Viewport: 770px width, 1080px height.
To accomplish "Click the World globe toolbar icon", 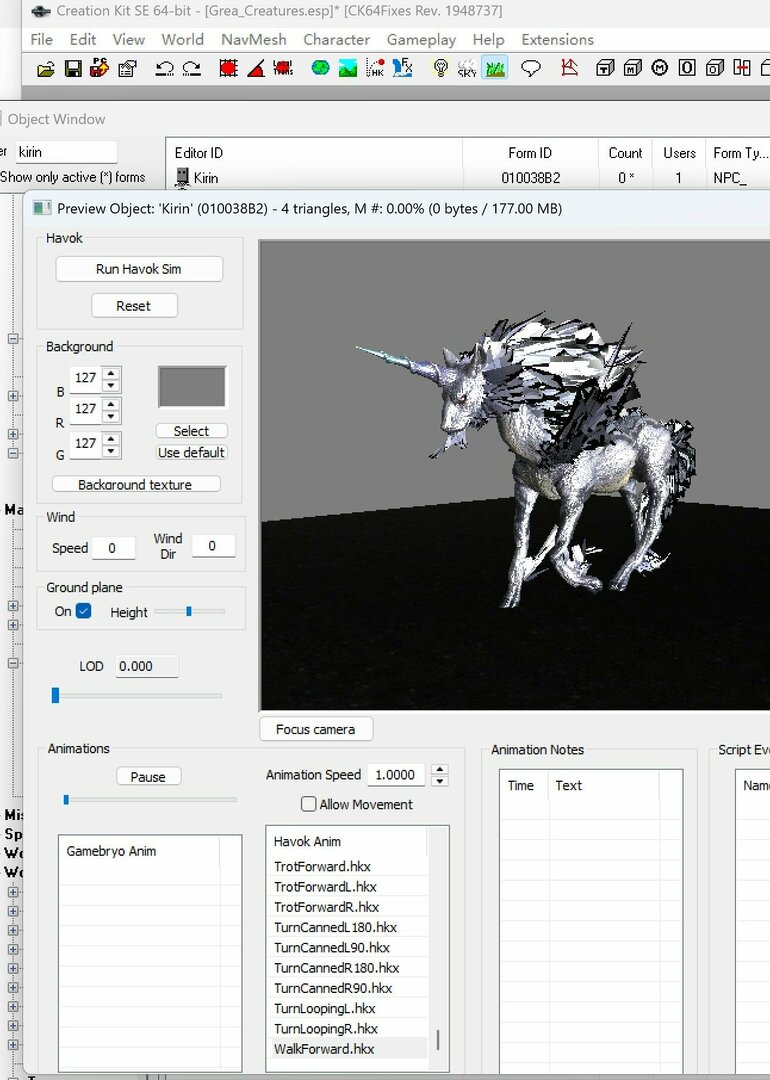I will [320, 68].
